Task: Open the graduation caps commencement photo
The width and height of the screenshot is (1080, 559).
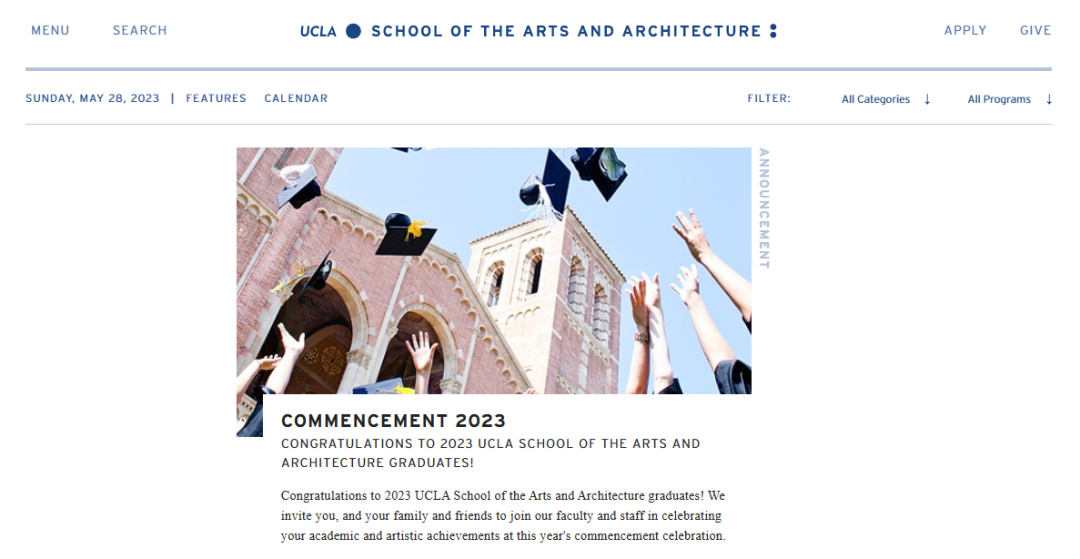Action: coord(494,270)
